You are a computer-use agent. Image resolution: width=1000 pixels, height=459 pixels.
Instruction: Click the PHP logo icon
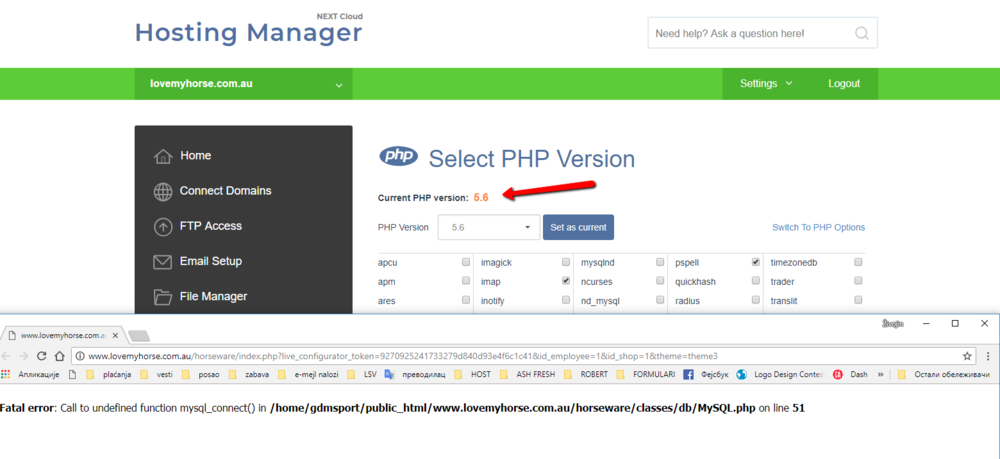[x=399, y=156]
